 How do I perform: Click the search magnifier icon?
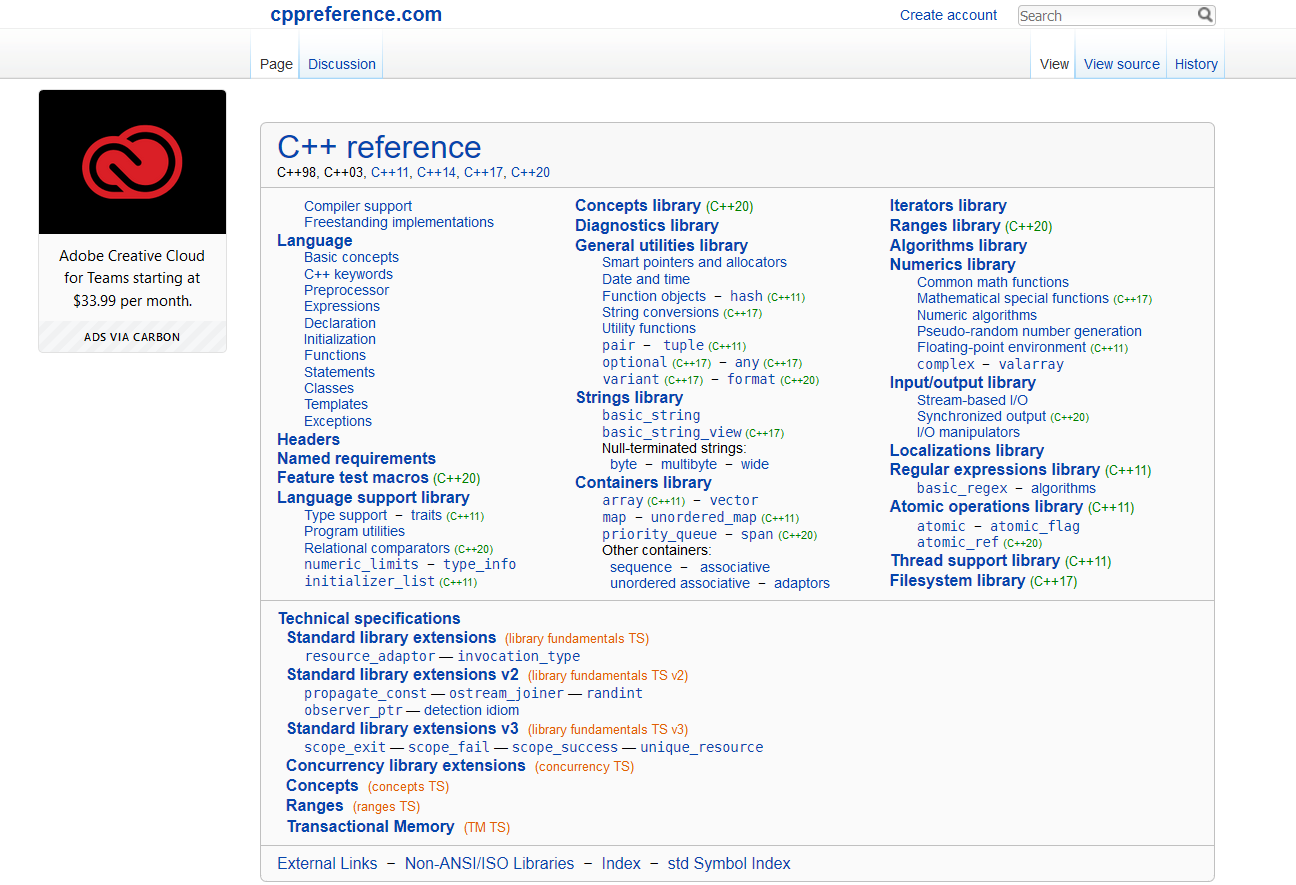pyautogui.click(x=1205, y=15)
